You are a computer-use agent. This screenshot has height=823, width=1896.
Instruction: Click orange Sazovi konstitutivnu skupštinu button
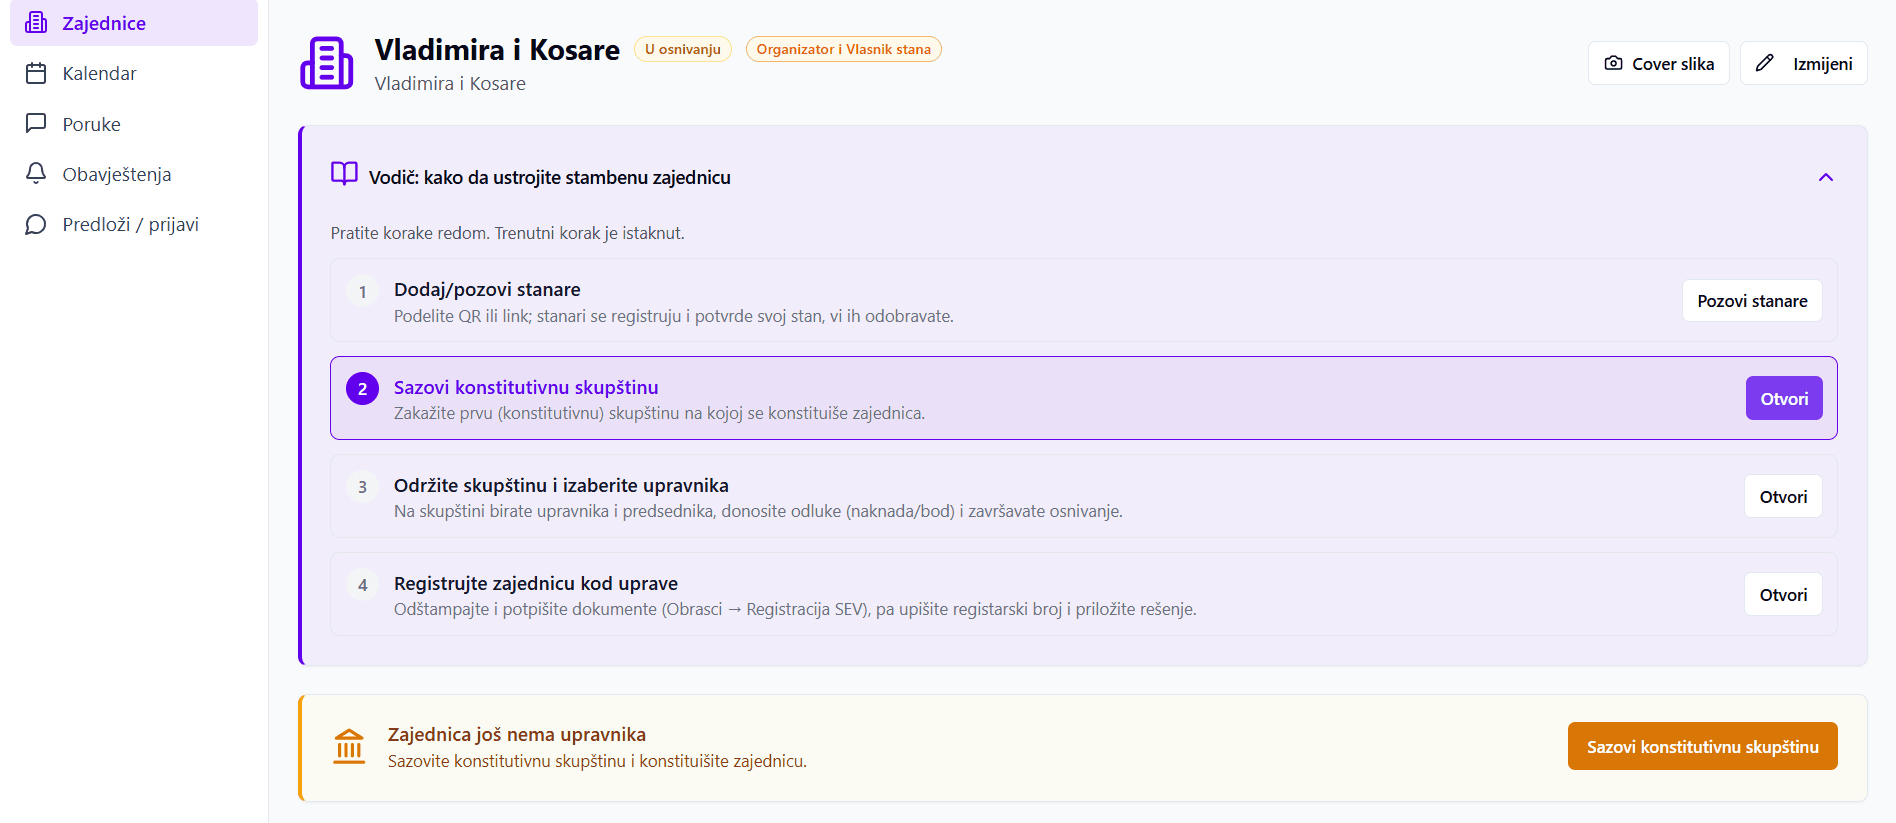point(1702,746)
